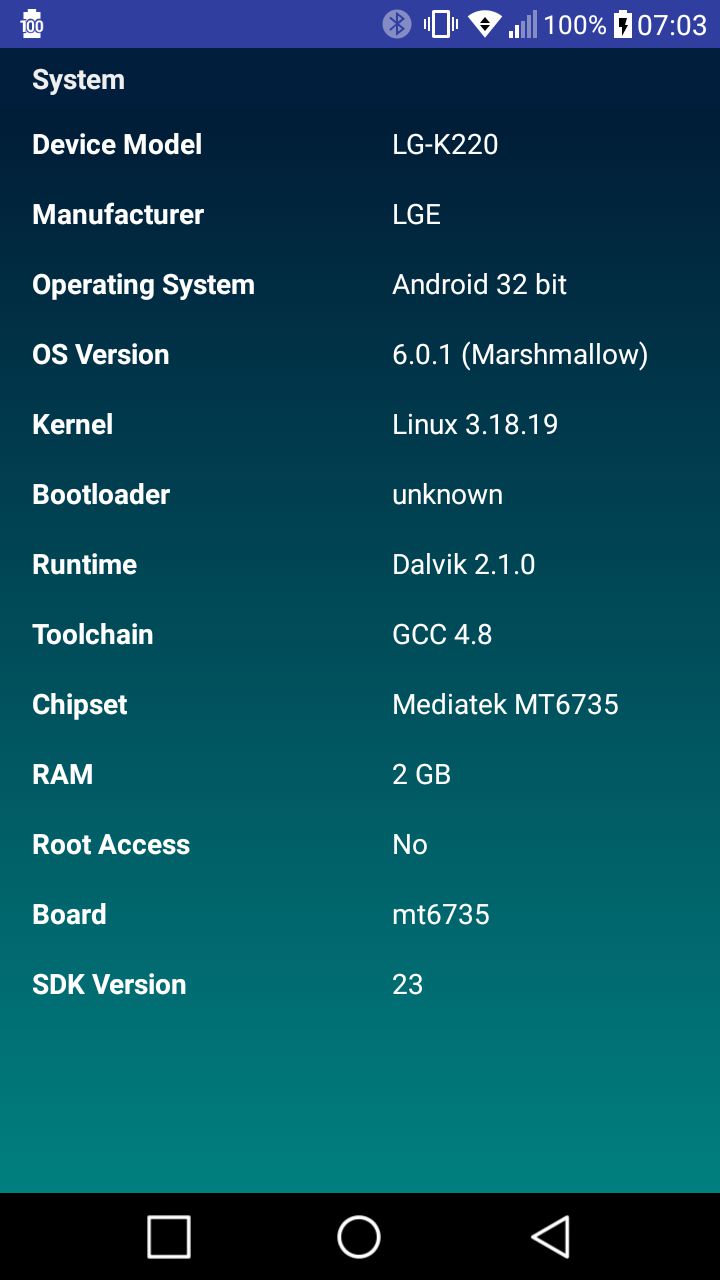
Task: Select the LG-K220 model value
Action: tap(445, 144)
